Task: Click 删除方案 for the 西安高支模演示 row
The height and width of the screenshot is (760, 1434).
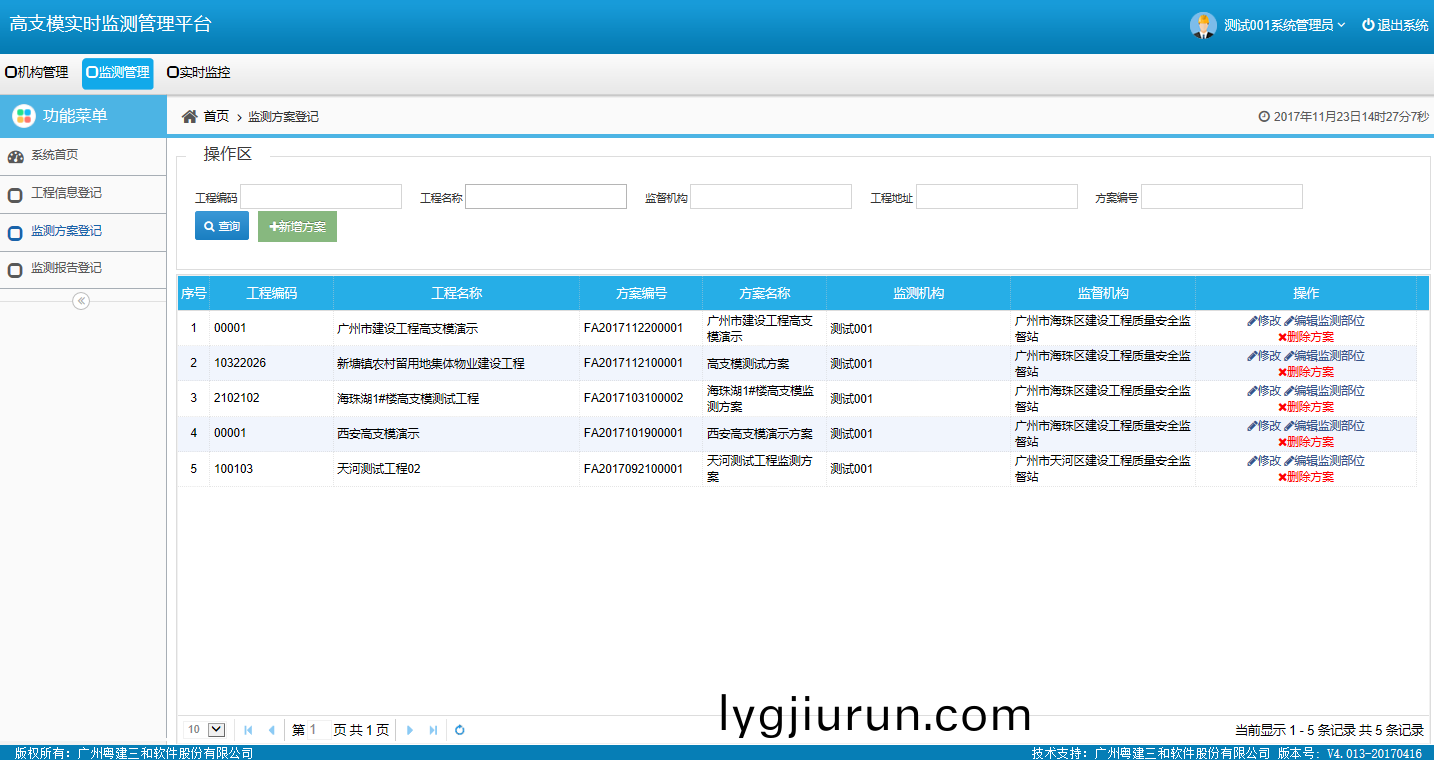Action: pos(1305,442)
